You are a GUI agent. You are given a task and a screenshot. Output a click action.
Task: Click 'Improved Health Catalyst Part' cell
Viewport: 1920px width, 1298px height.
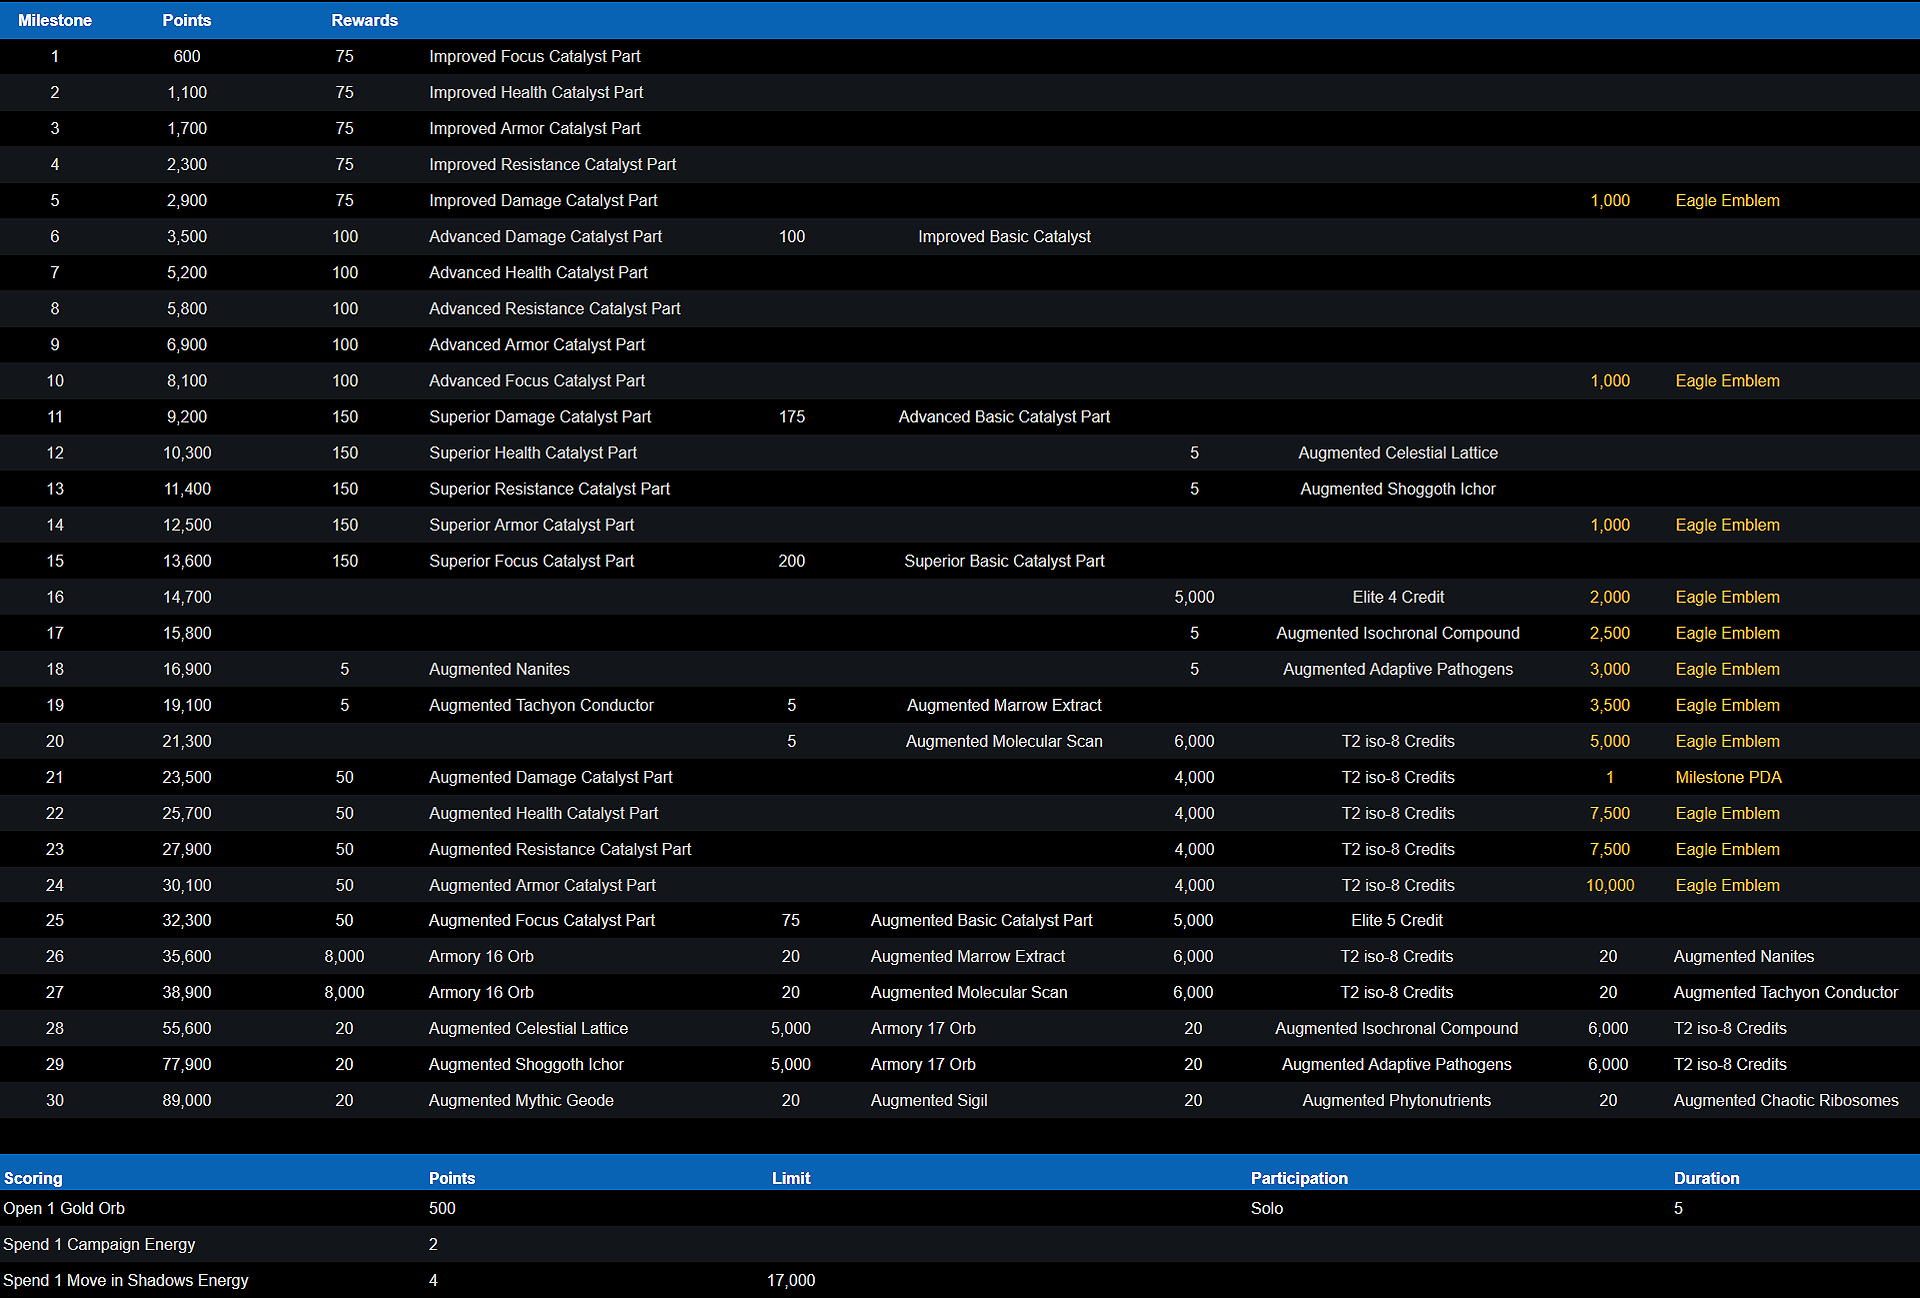(536, 93)
